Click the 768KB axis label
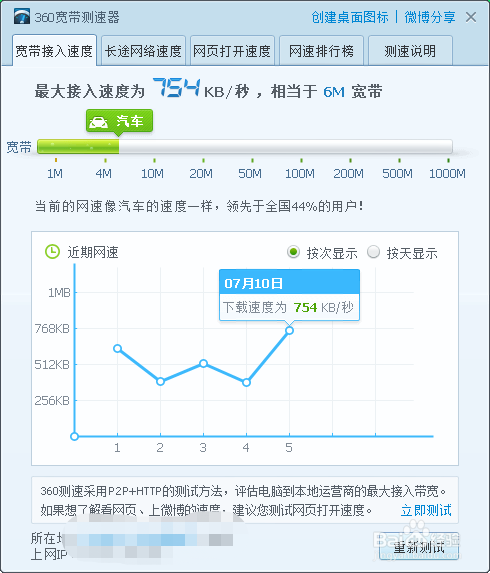Image resolution: width=490 pixels, height=573 pixels. (x=52, y=329)
